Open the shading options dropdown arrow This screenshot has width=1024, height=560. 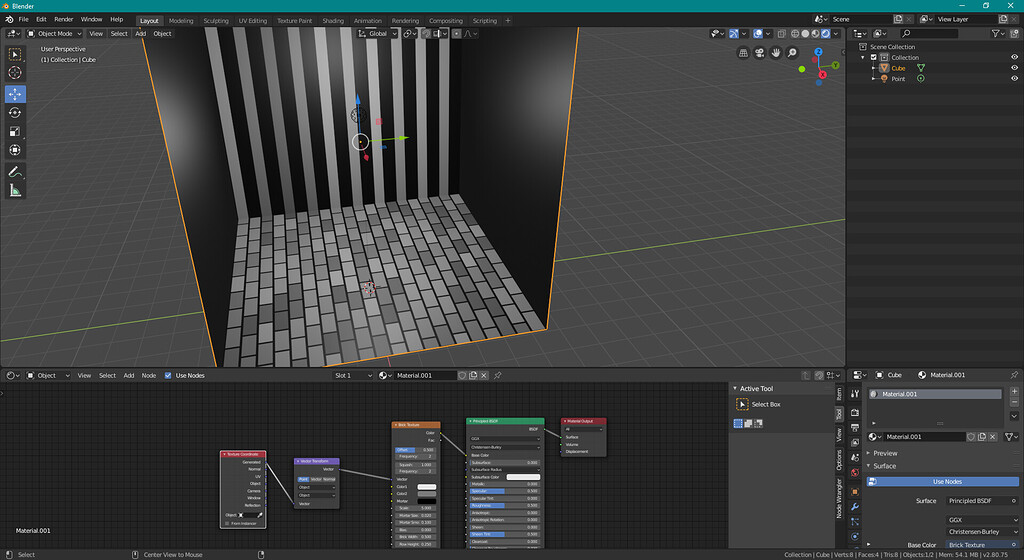click(836, 33)
